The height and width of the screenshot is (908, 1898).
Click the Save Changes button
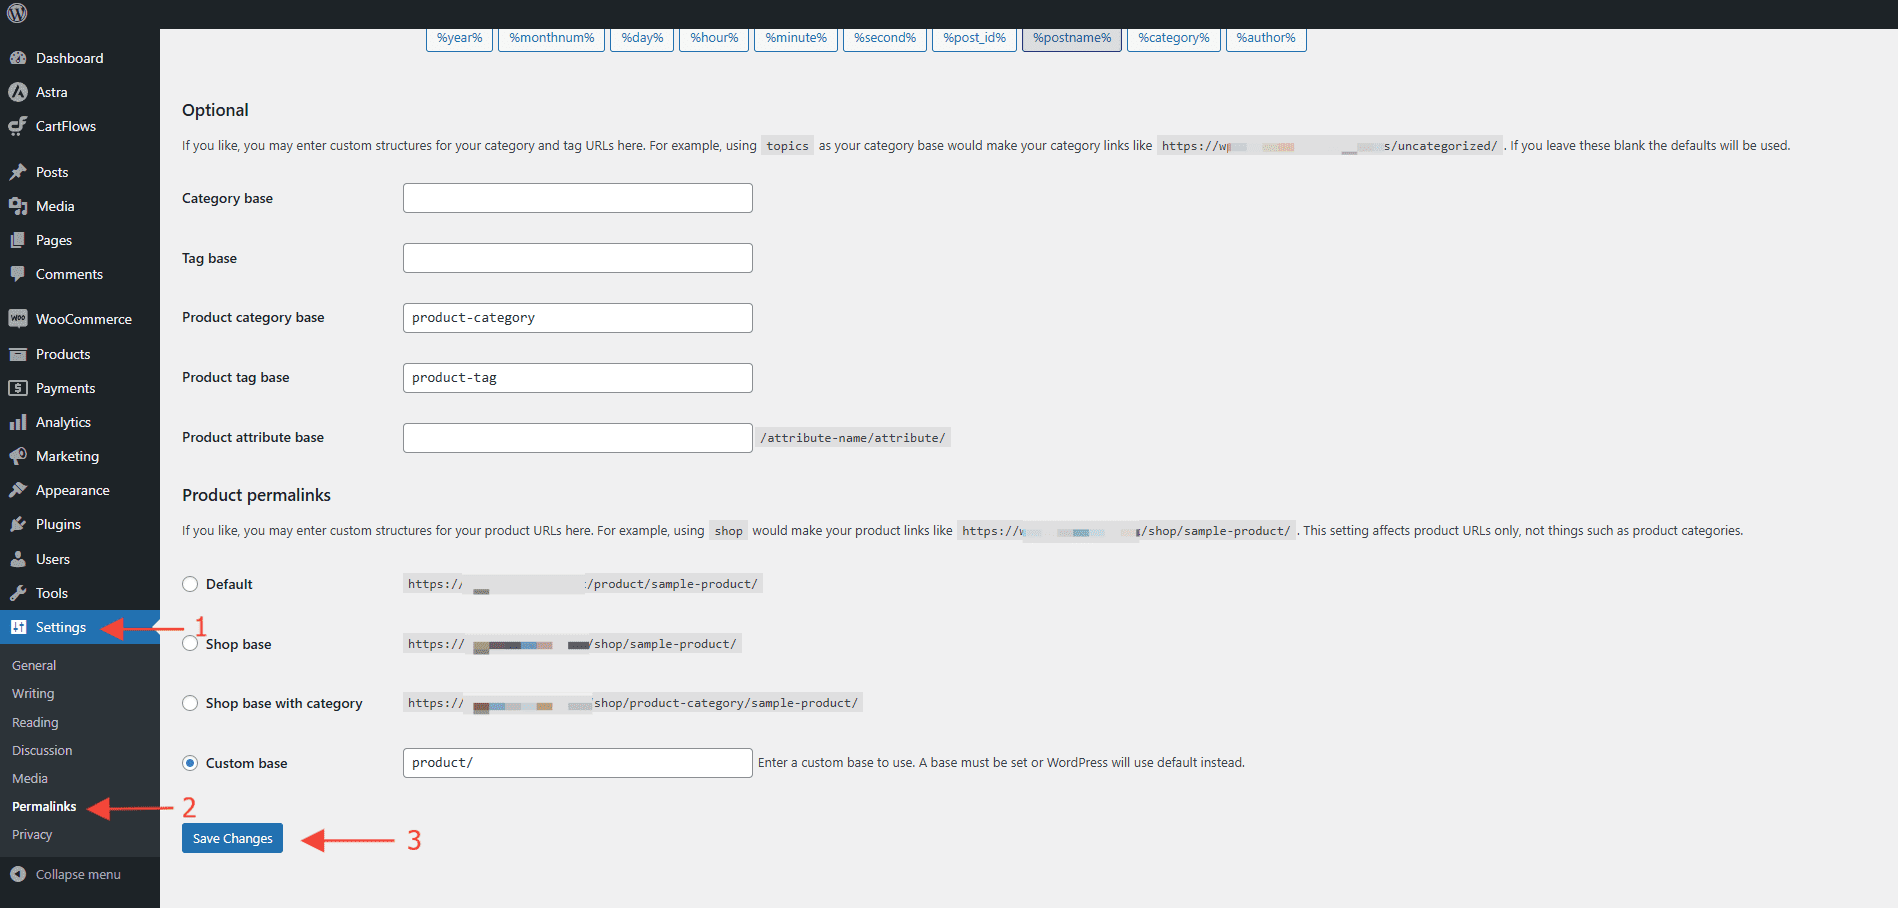click(x=232, y=838)
